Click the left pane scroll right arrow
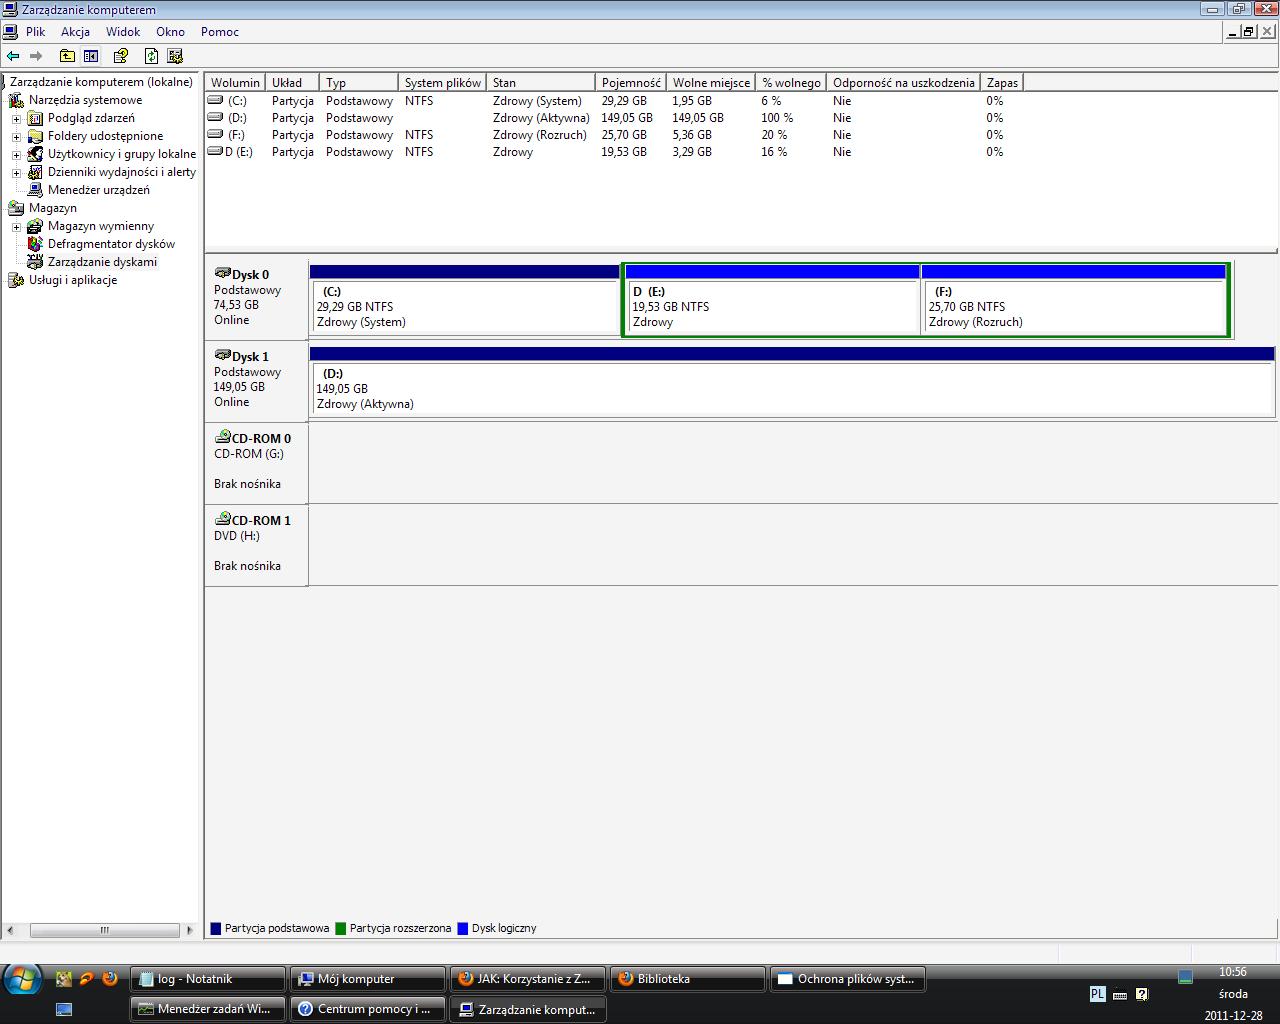 pos(190,930)
